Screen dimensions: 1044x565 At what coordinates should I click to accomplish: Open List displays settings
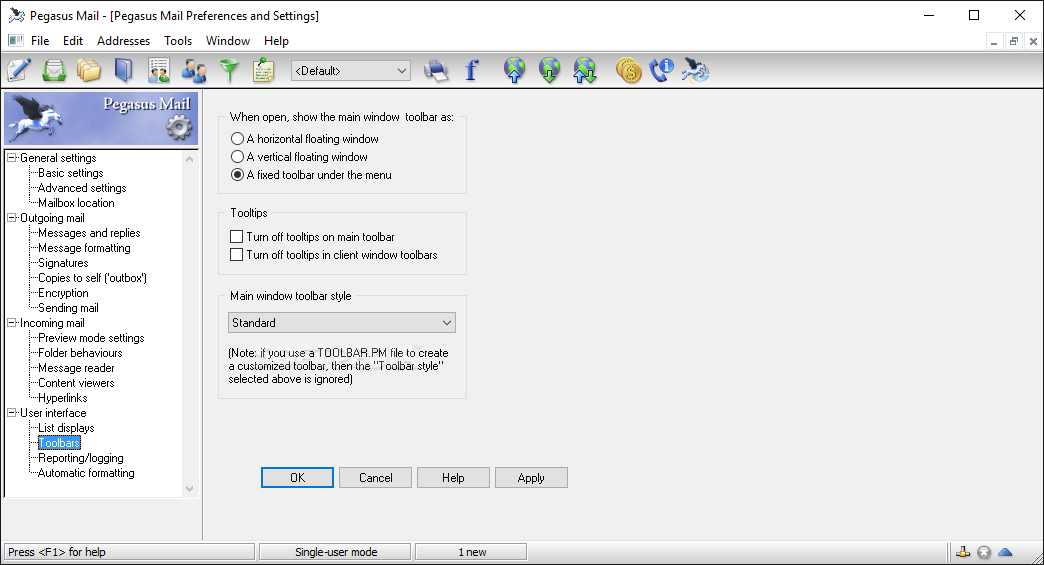click(x=66, y=428)
